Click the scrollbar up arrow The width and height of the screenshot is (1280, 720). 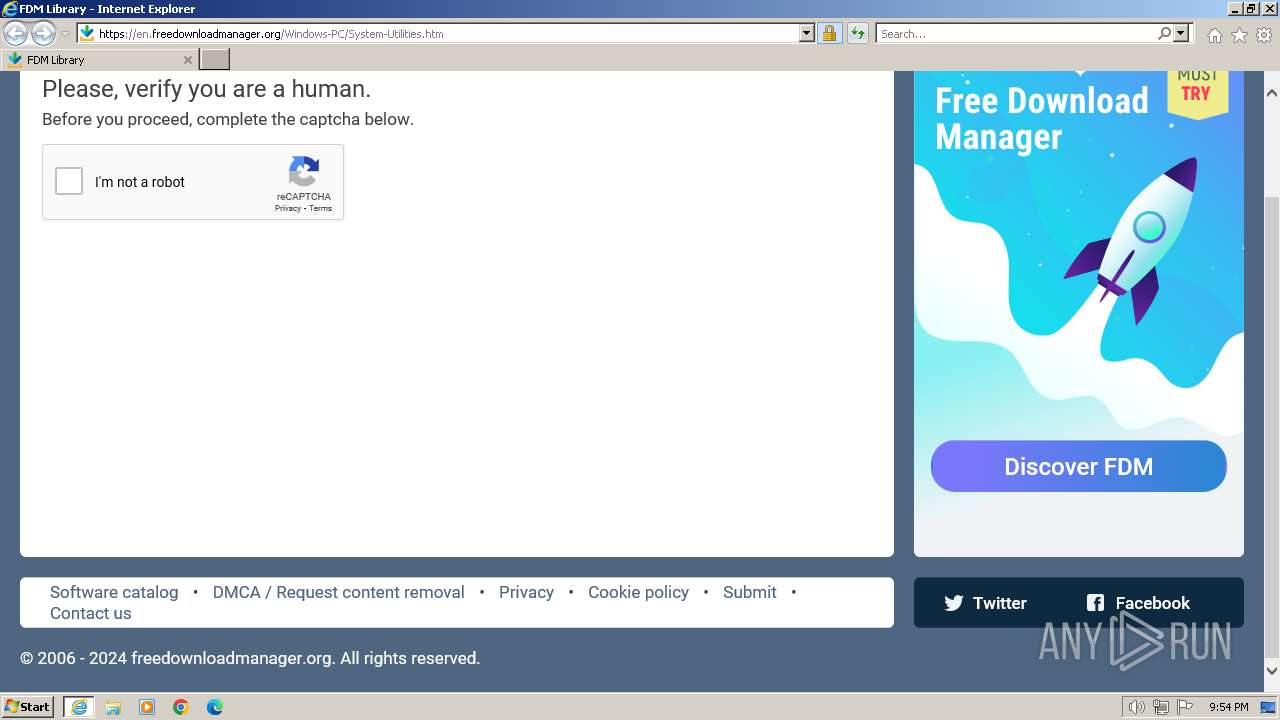1272,92
